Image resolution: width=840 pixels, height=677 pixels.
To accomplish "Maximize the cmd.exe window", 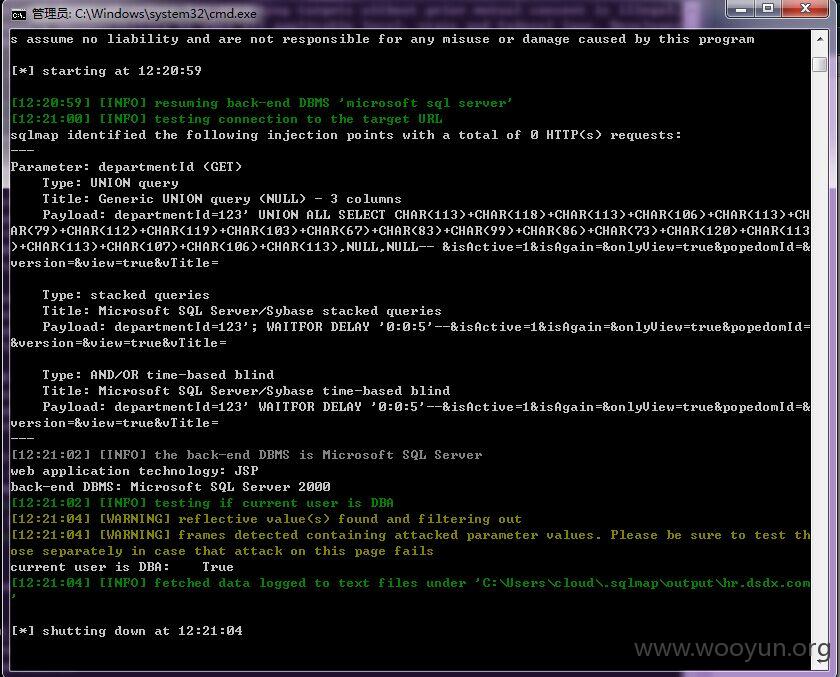I will [x=768, y=9].
